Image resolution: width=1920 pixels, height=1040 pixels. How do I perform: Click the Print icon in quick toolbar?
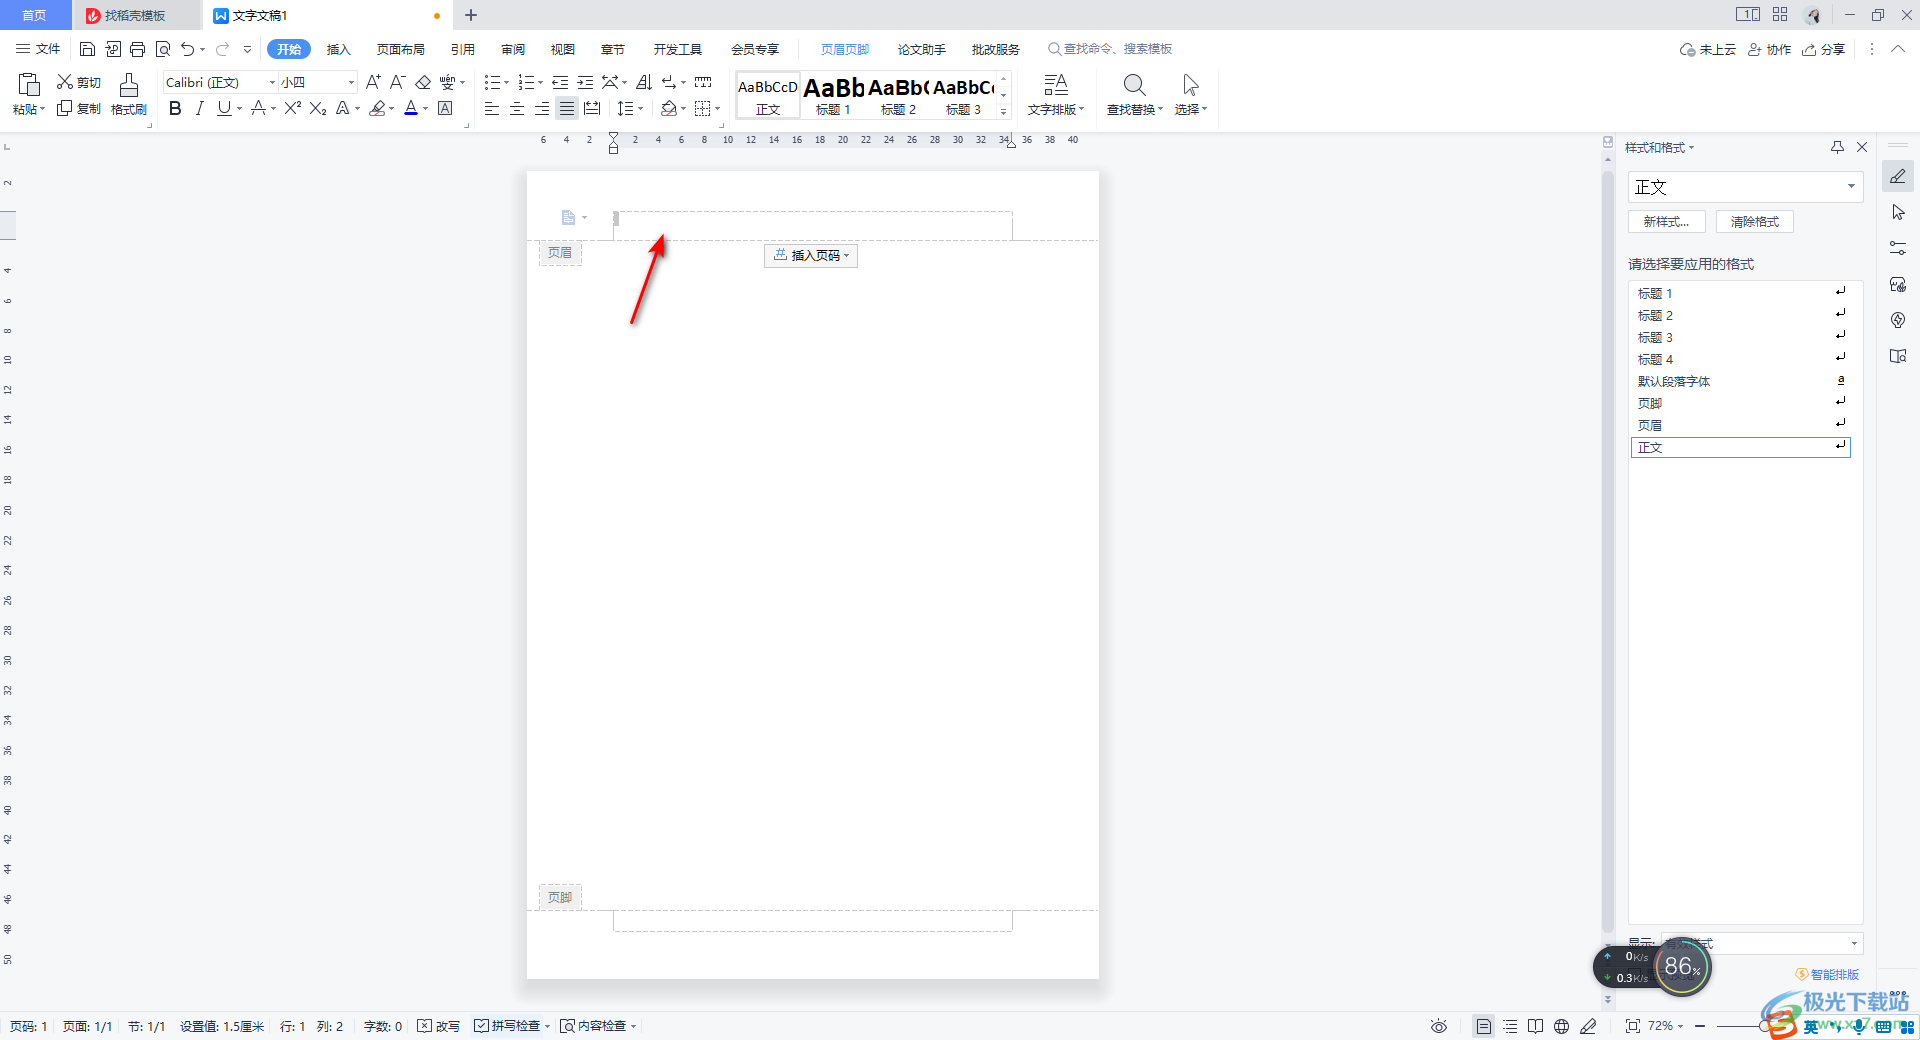[138, 49]
